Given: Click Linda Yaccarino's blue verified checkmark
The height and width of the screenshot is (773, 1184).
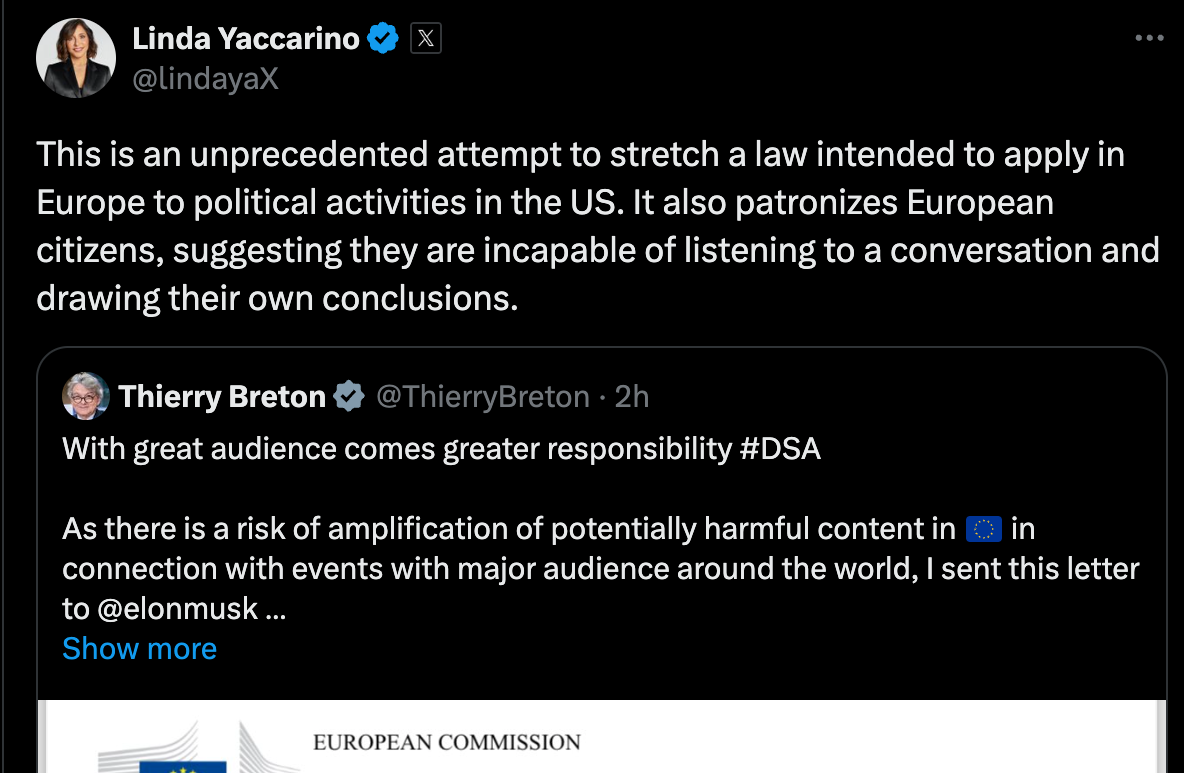Looking at the screenshot, I should (x=383, y=37).
